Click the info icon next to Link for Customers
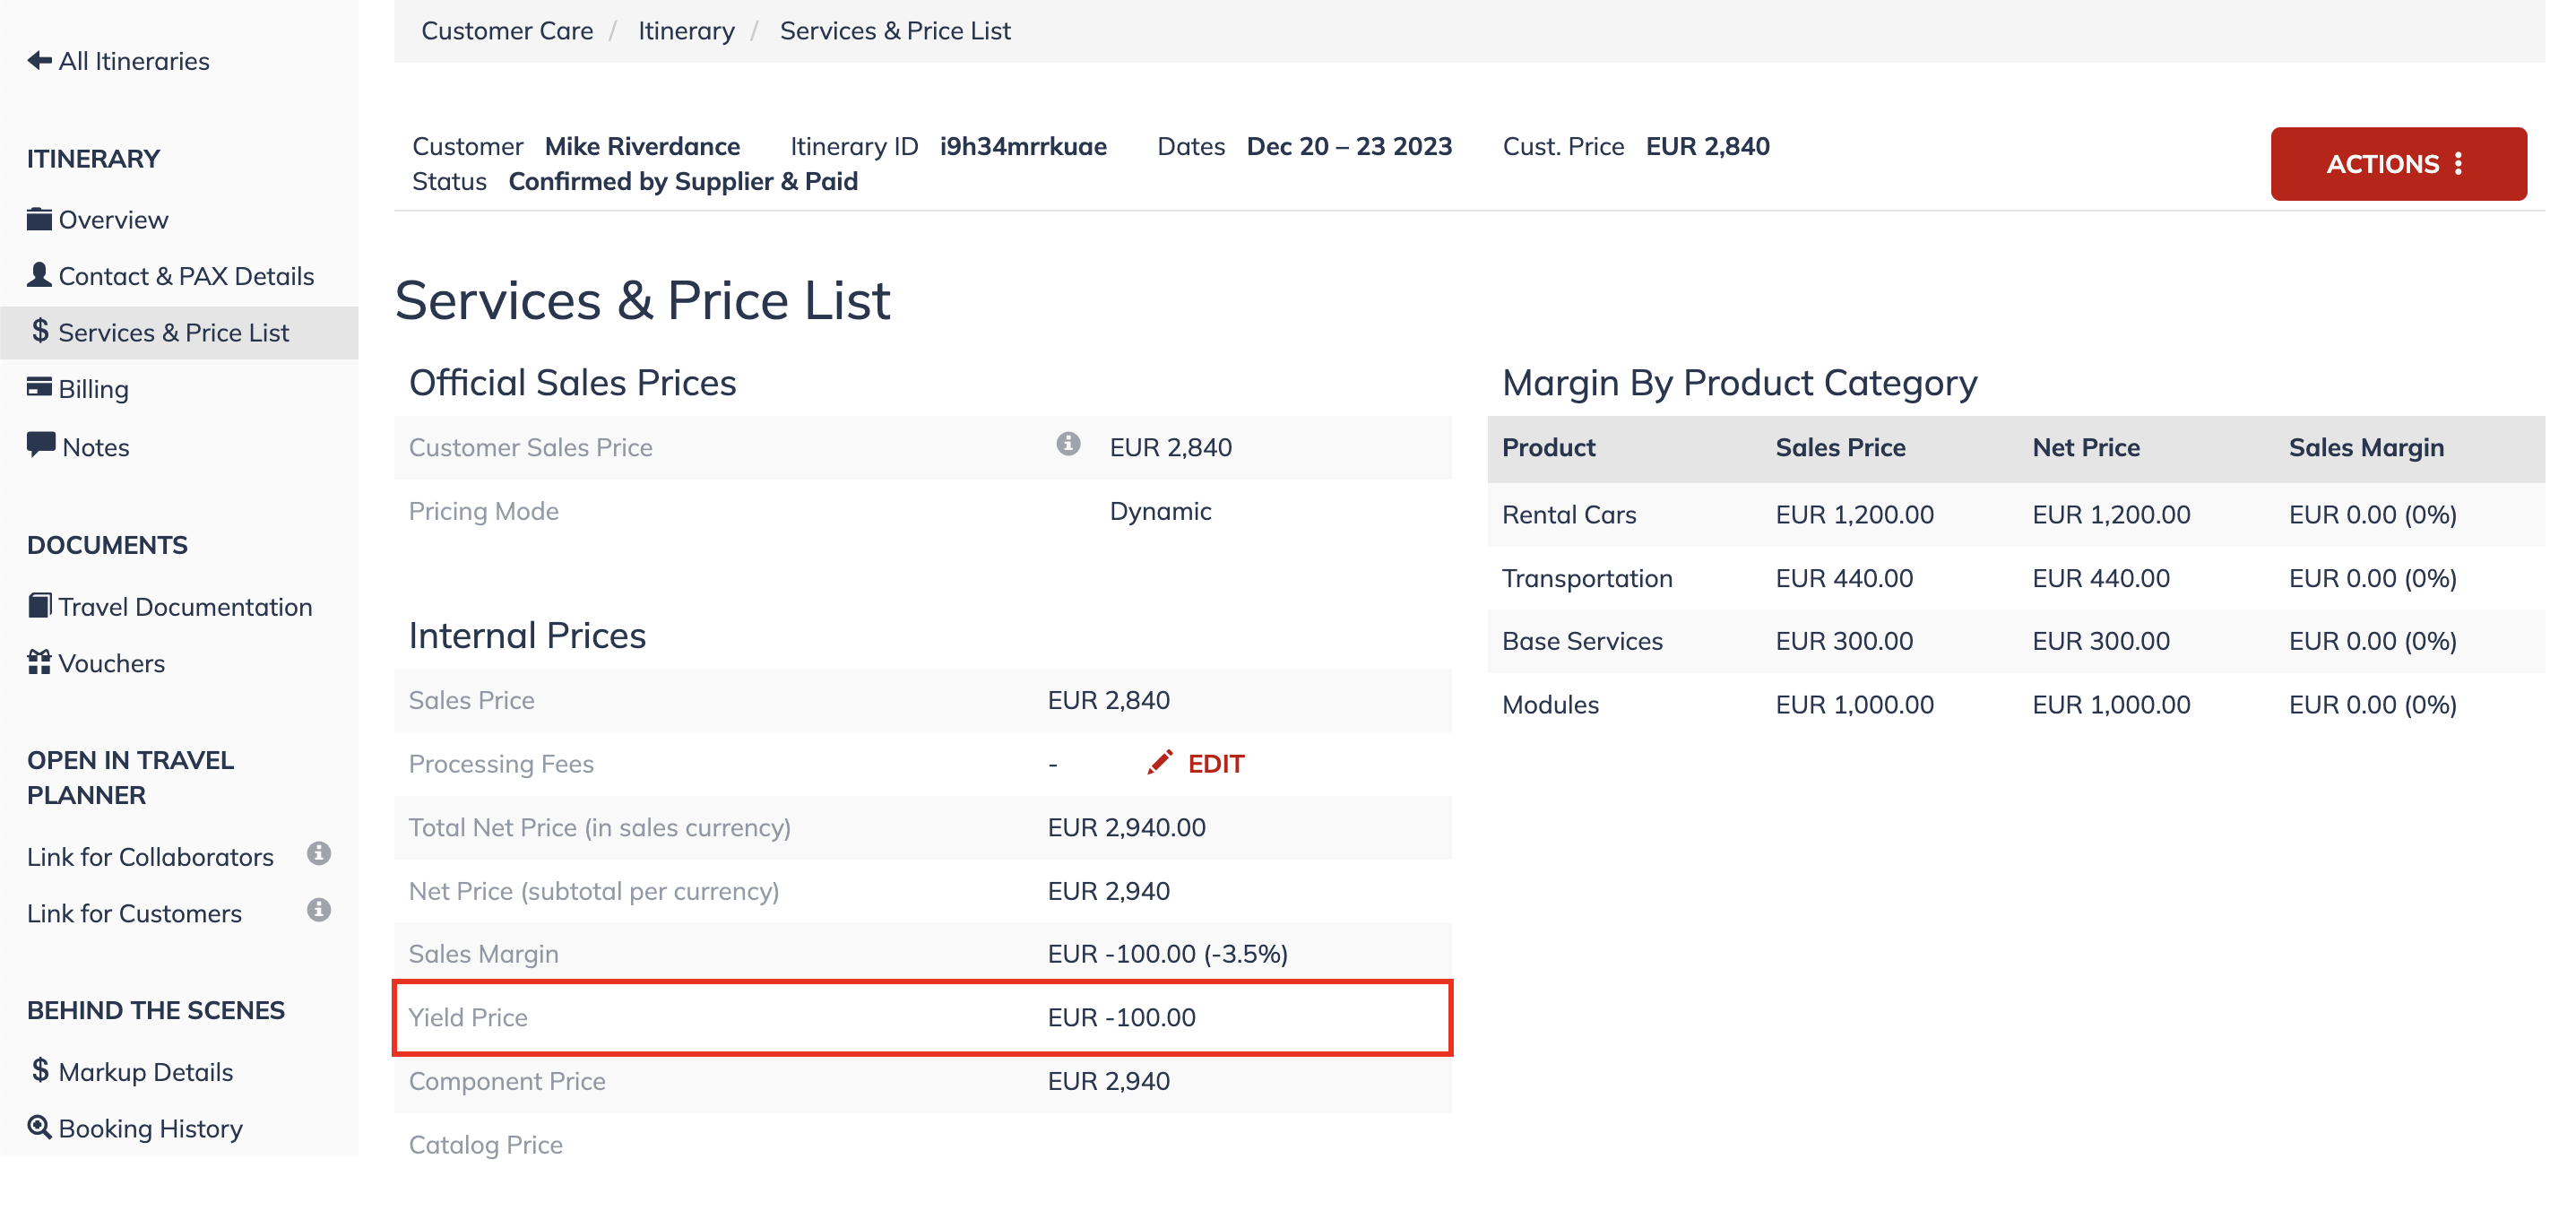2576x1228 pixels. pyautogui.click(x=319, y=911)
